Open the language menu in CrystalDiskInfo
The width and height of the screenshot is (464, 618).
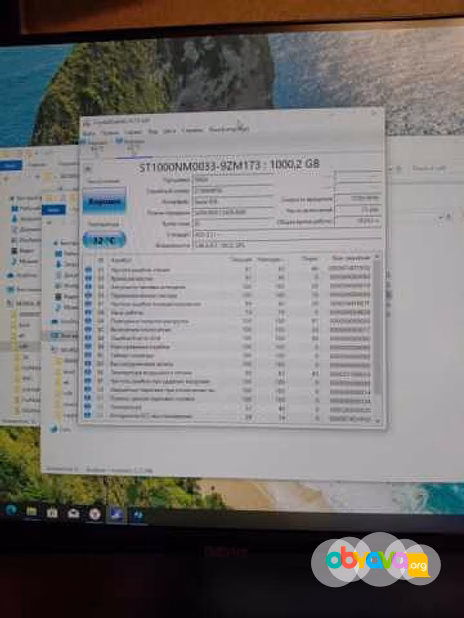pos(229,129)
